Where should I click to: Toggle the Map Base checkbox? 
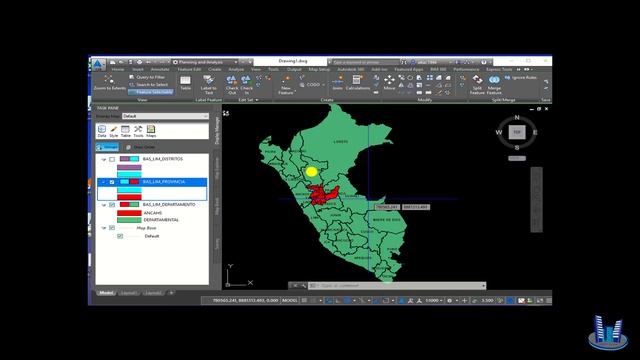click(112, 228)
